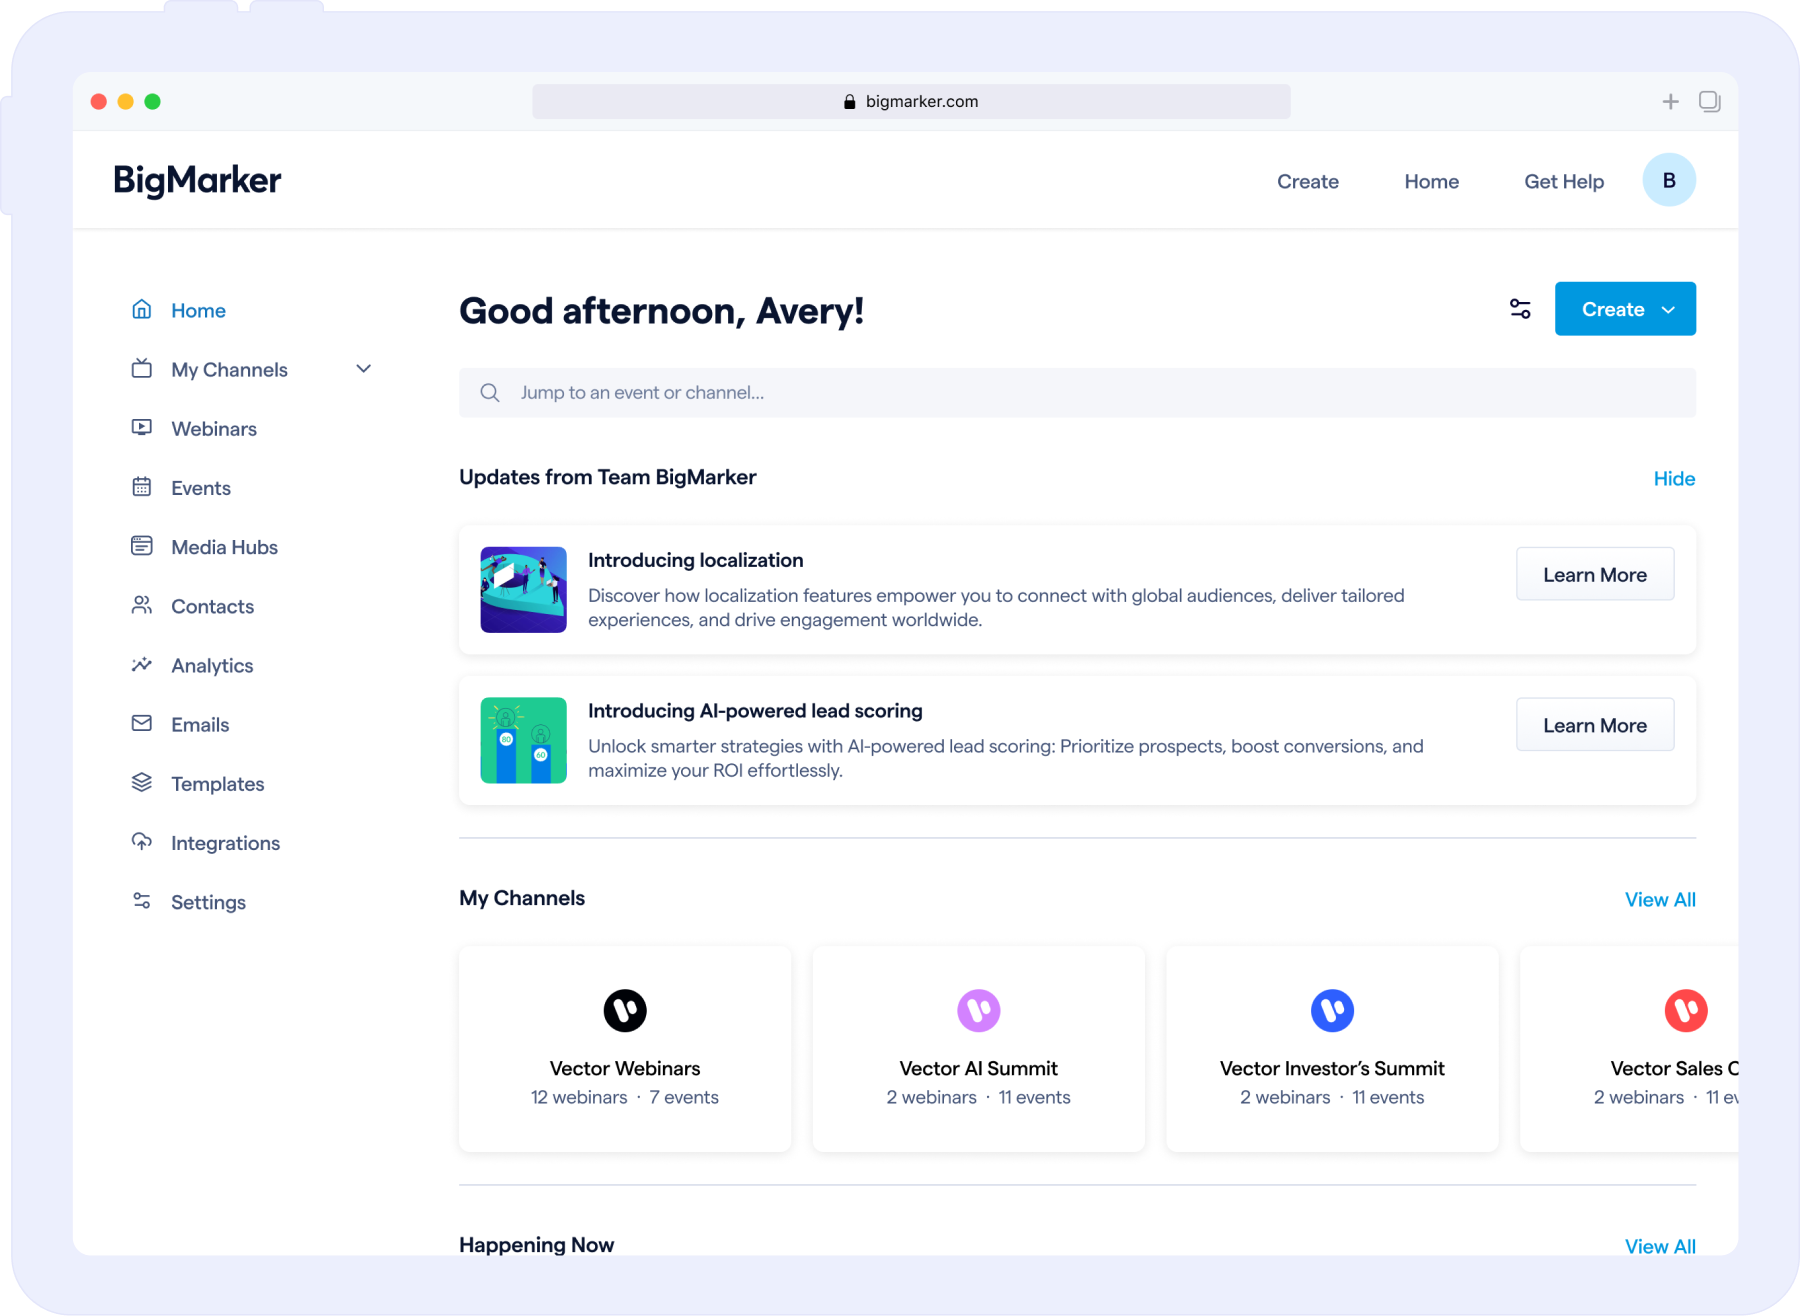Select Settings label in the sidebar
The image size is (1800, 1316).
click(208, 902)
